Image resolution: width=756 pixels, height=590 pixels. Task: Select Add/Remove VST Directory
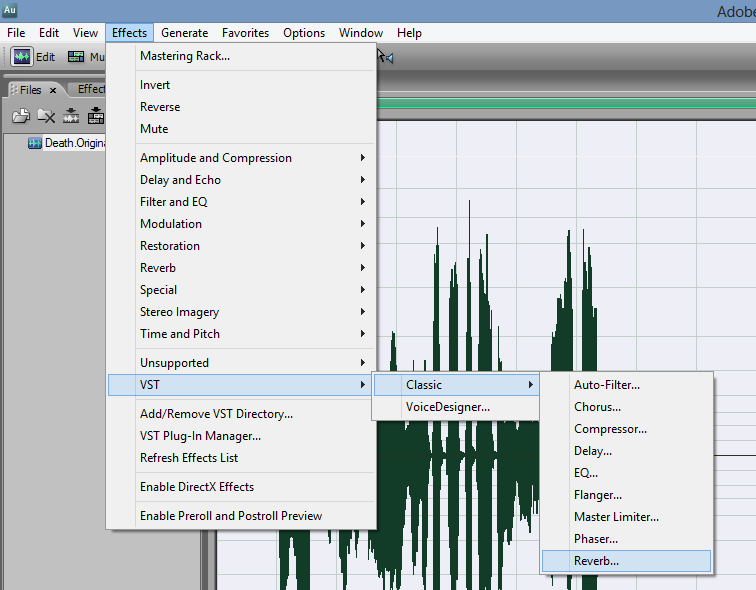tap(241, 414)
